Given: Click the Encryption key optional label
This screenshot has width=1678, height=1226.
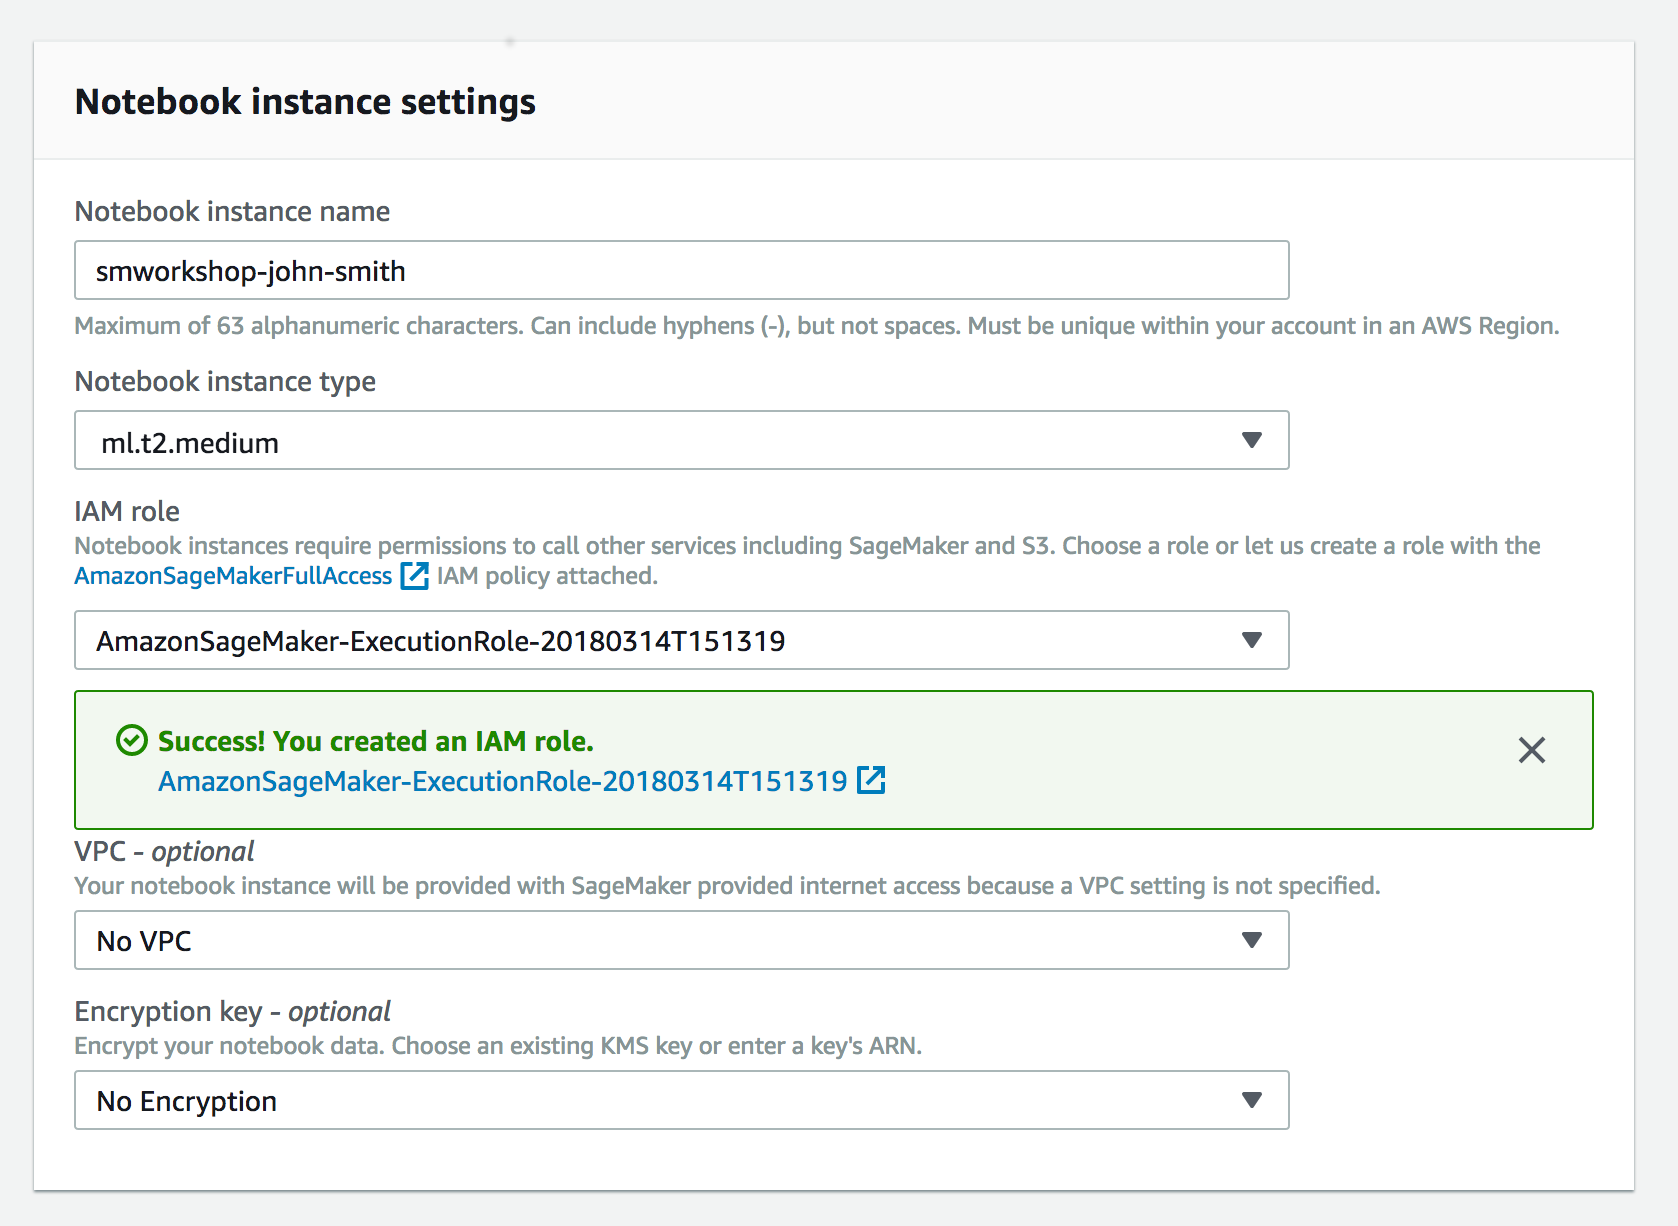Looking at the screenshot, I should tap(232, 1012).
